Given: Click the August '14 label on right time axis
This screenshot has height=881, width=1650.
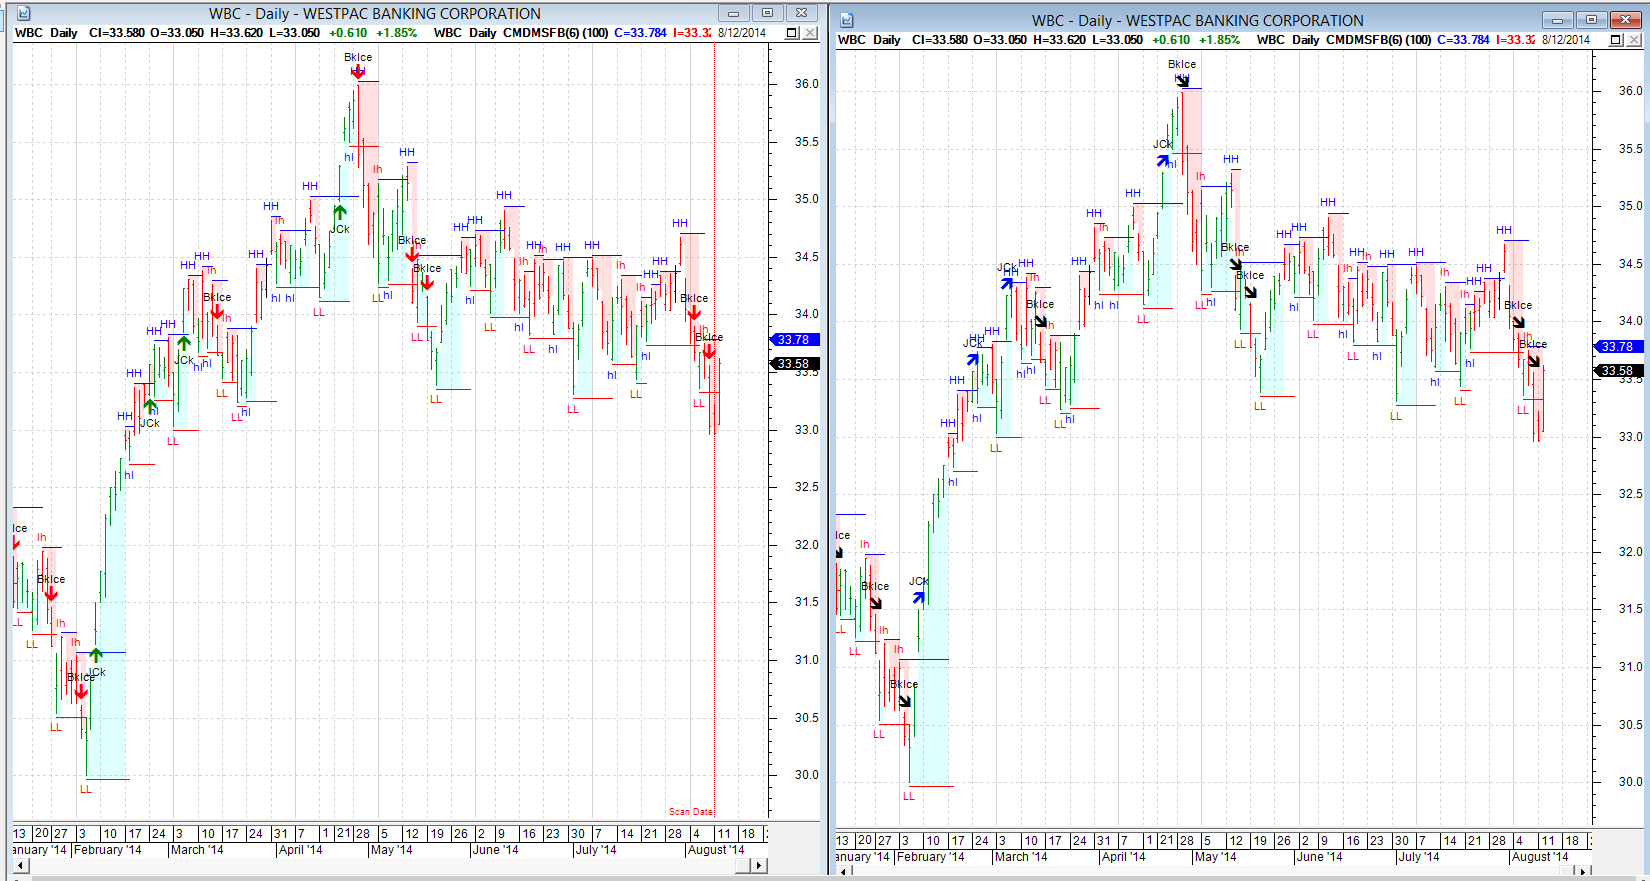Looking at the screenshot, I should click(1540, 857).
